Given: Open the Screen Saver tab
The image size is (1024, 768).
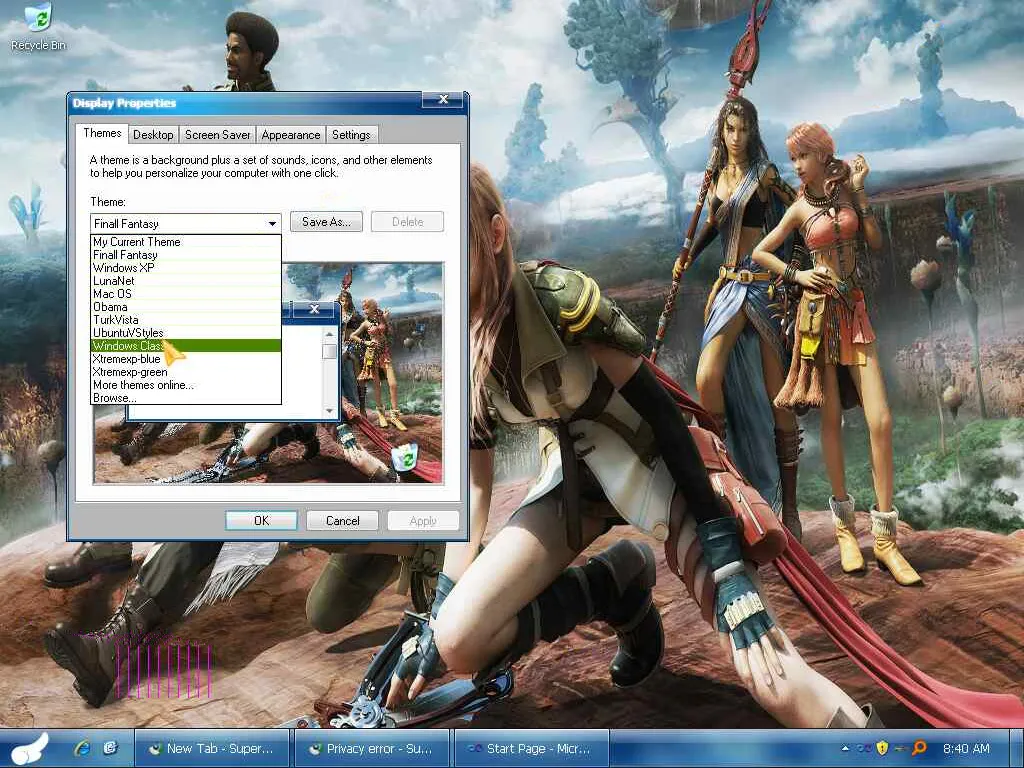Looking at the screenshot, I should pyautogui.click(x=217, y=135).
